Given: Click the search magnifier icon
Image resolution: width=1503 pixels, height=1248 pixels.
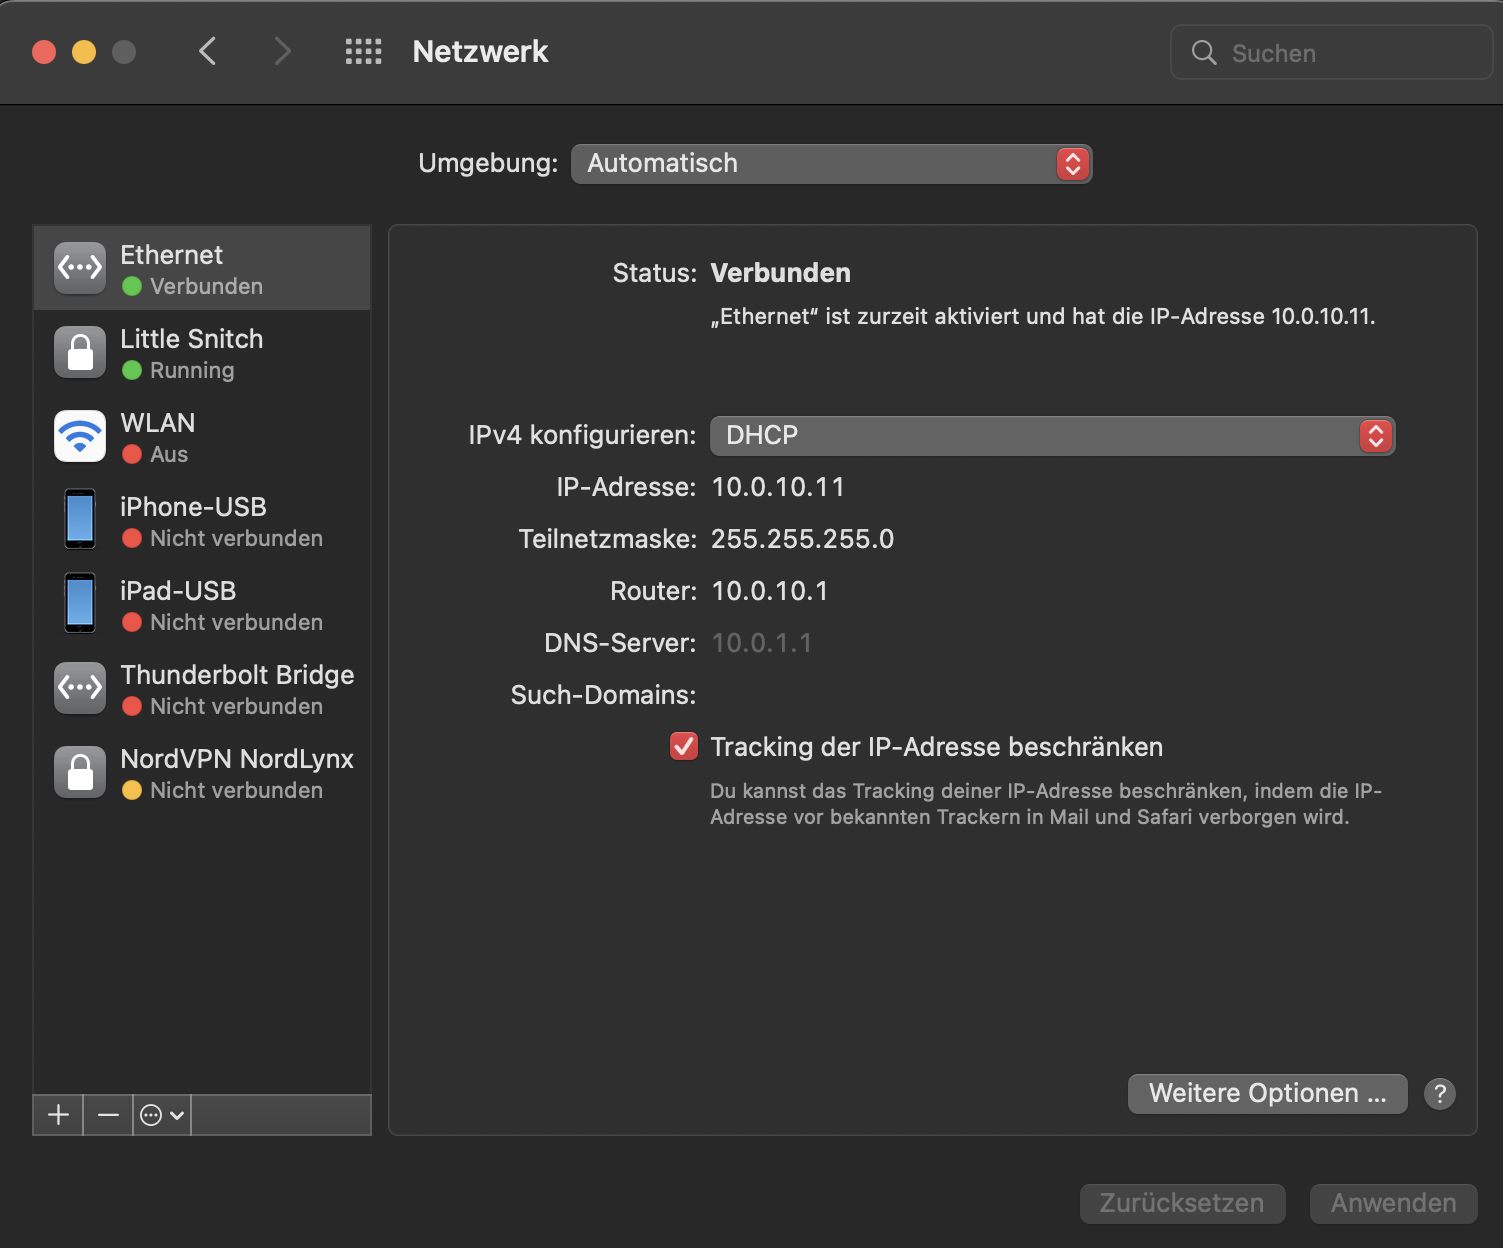Looking at the screenshot, I should point(1204,53).
